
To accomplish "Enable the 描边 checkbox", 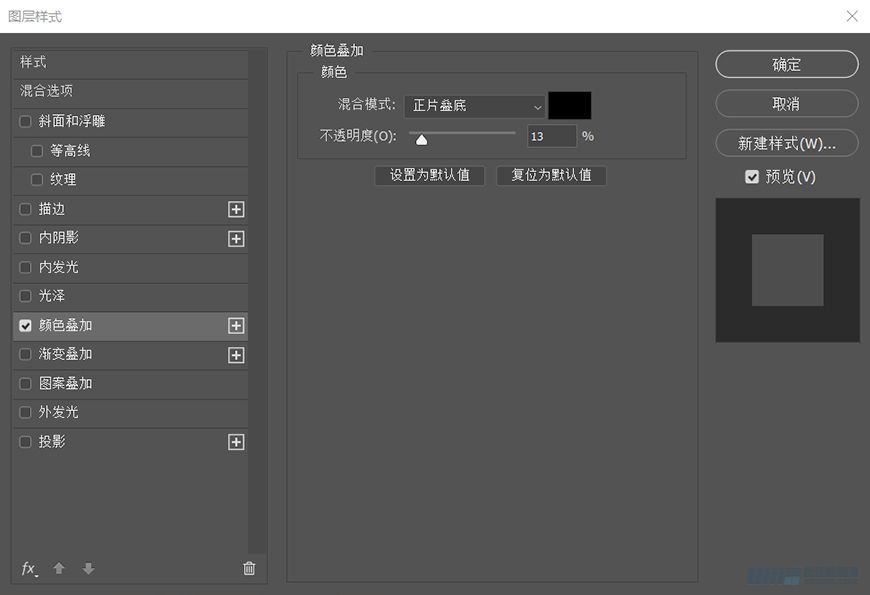I will point(25,209).
